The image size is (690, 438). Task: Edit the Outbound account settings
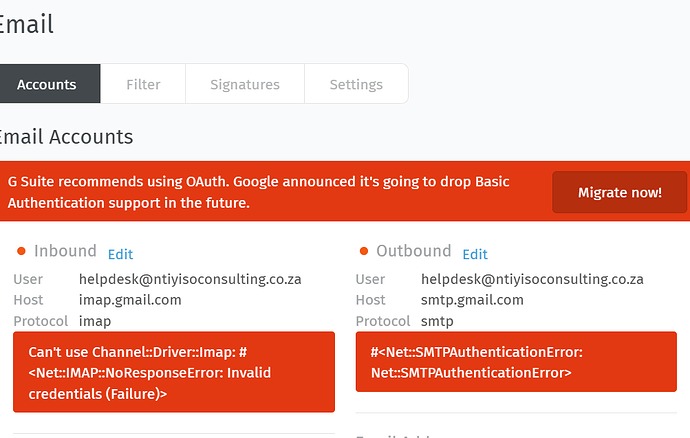[x=475, y=254]
